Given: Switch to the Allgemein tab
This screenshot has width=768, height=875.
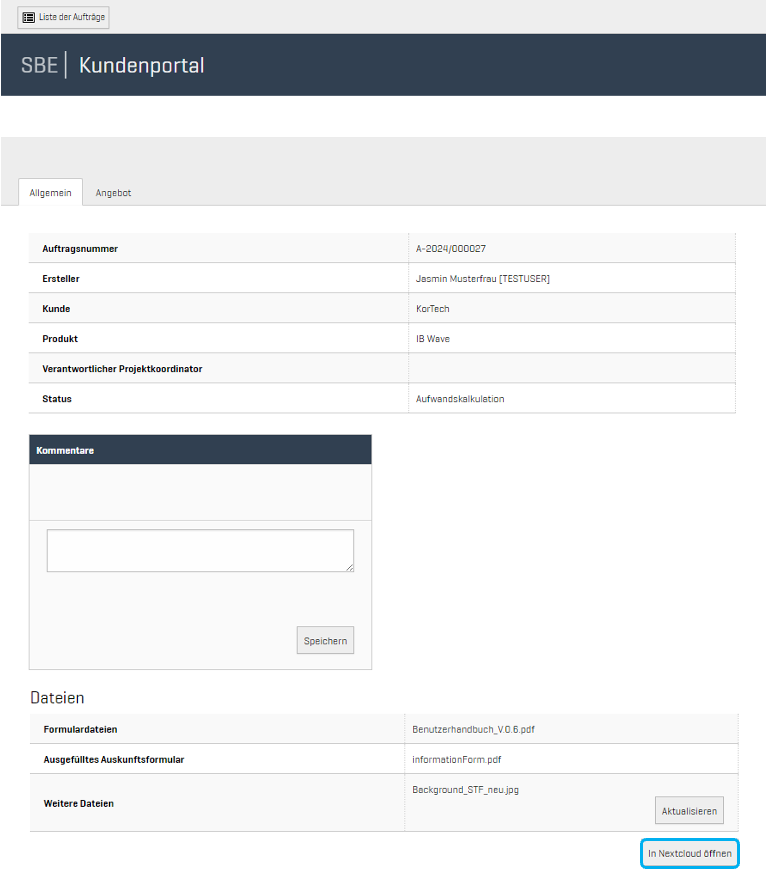Looking at the screenshot, I should click(50, 193).
